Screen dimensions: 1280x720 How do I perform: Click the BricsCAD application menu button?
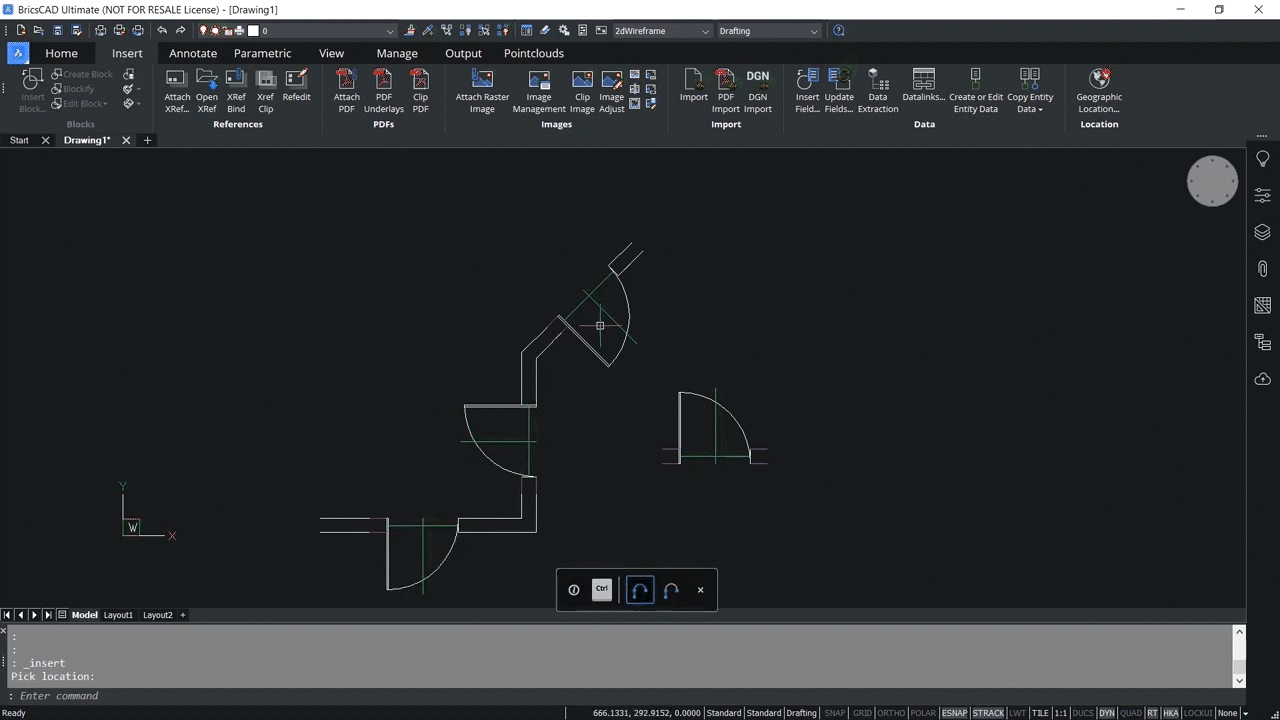[x=18, y=53]
